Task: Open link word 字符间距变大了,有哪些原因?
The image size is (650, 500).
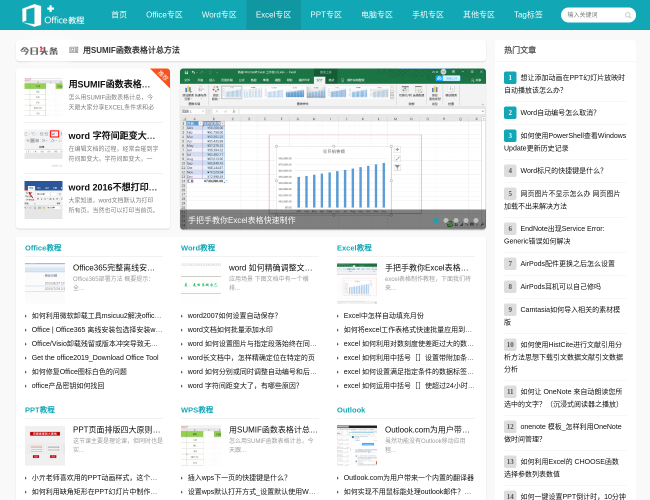Action: click(243, 386)
